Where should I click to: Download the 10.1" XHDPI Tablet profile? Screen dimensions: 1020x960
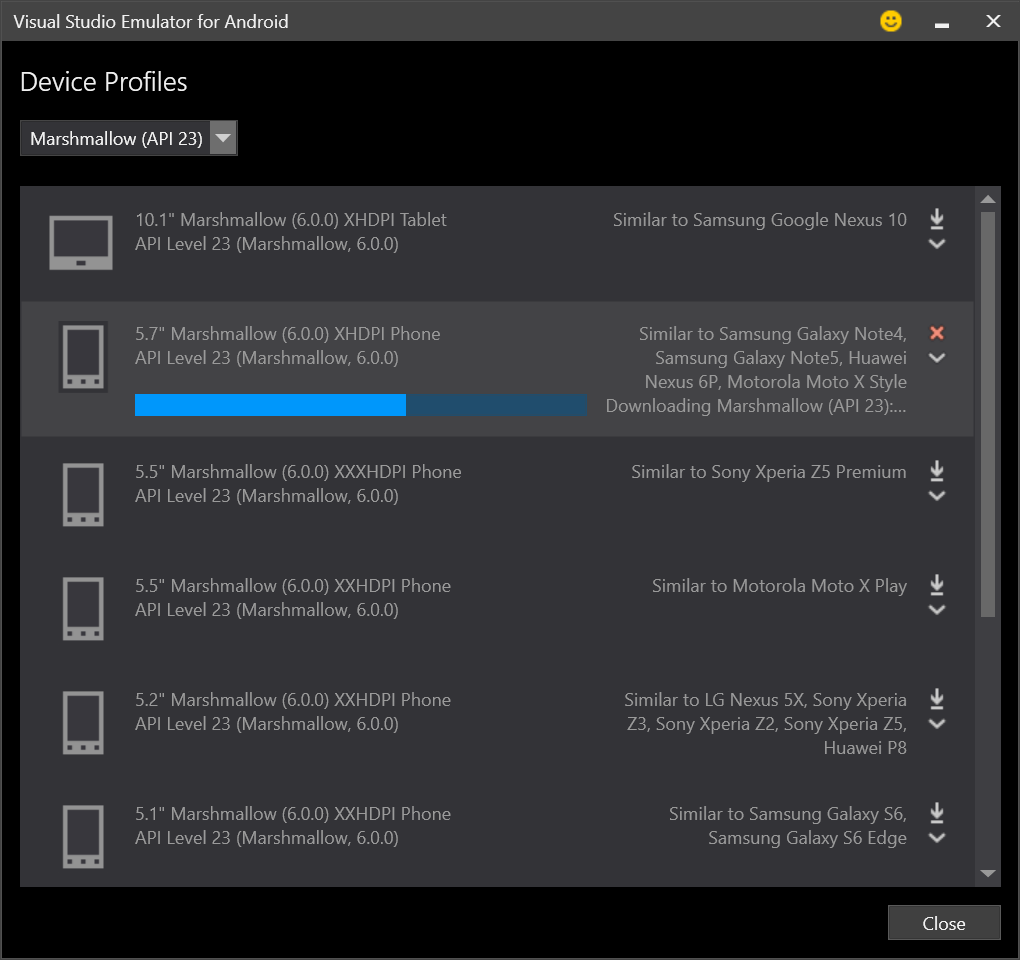937,219
